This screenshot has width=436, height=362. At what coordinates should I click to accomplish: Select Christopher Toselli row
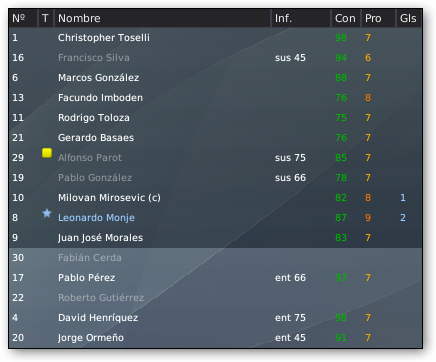[215, 38]
